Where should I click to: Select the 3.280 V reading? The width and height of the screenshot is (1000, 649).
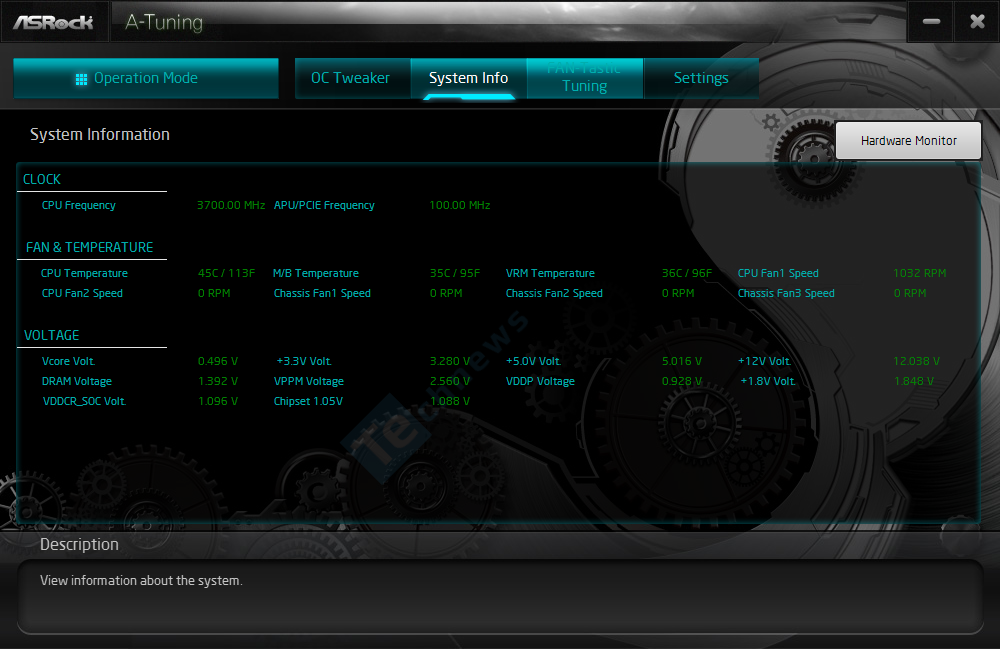pyautogui.click(x=450, y=361)
